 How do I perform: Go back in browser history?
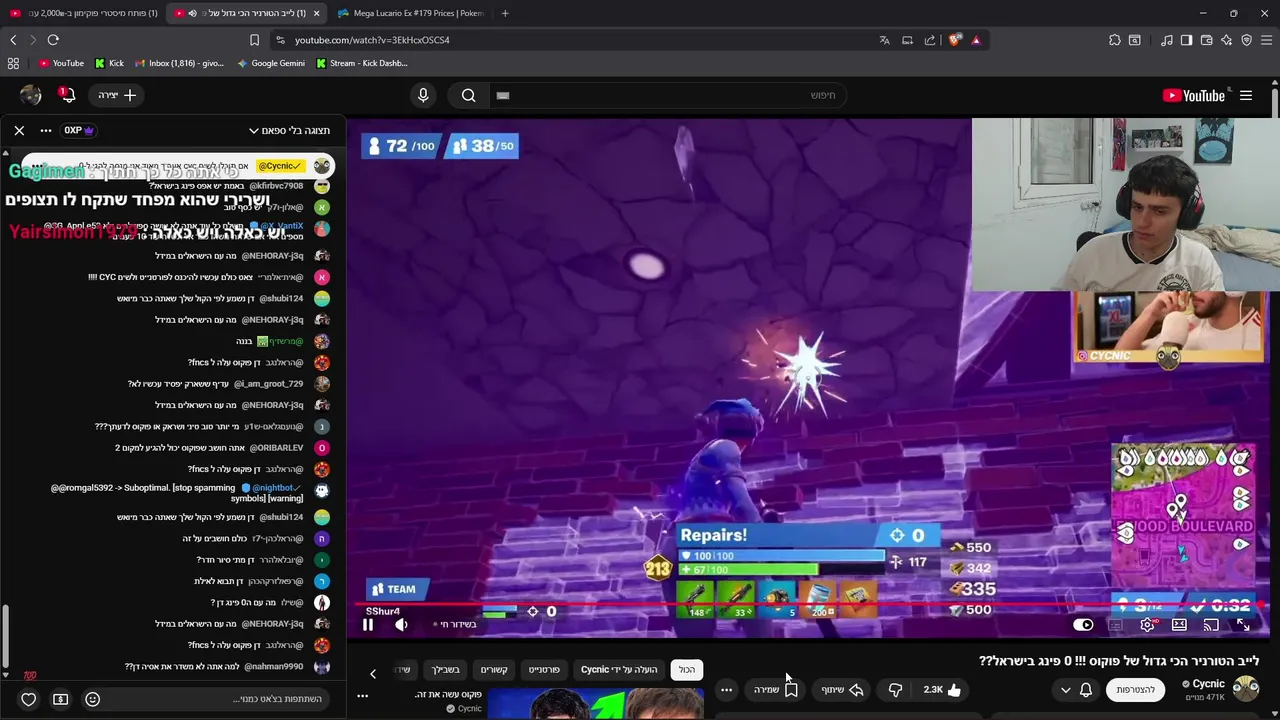coord(13,40)
